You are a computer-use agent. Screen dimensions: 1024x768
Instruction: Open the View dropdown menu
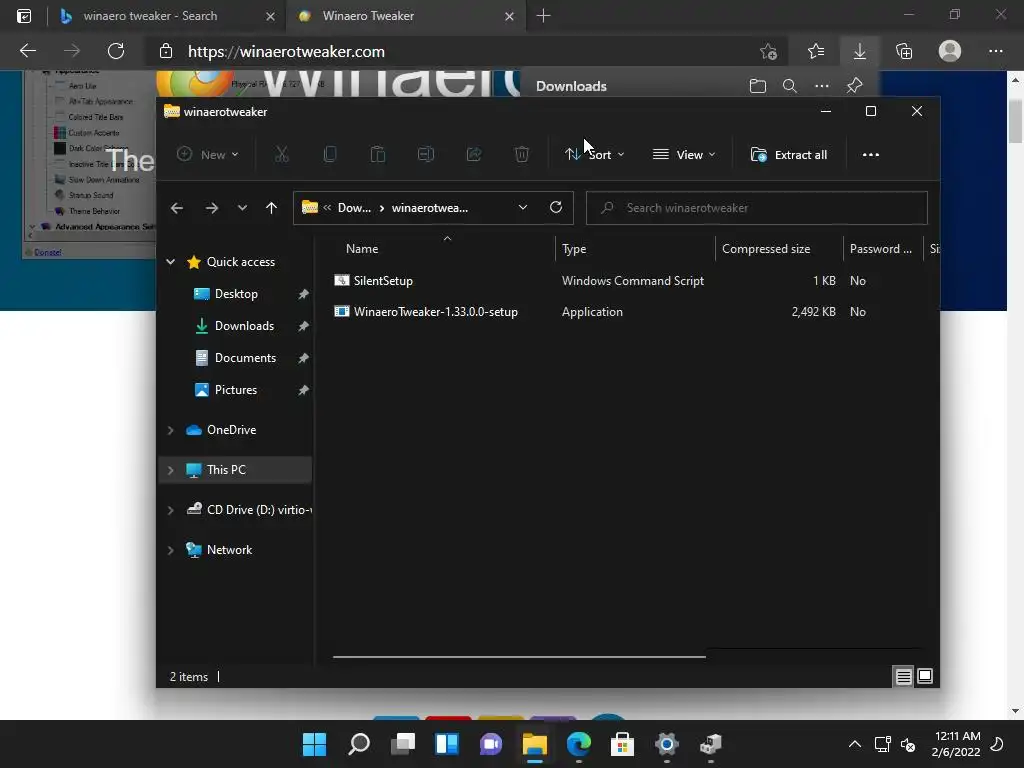coord(684,155)
